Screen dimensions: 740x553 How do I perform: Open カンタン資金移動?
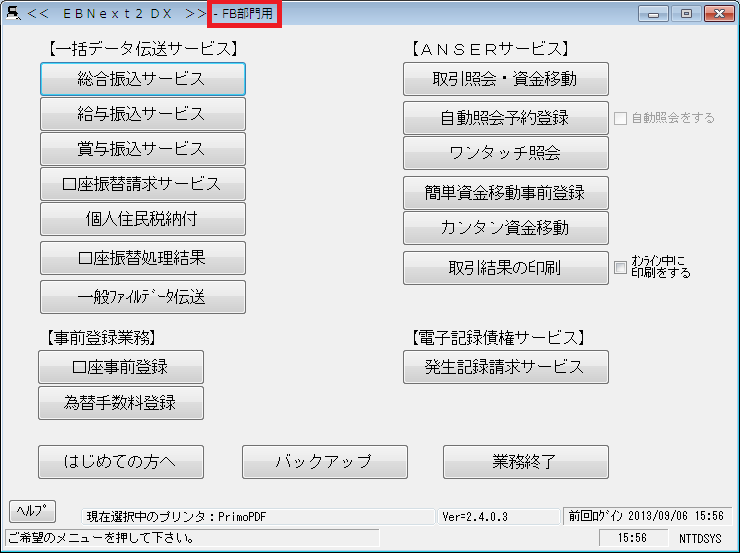506,228
